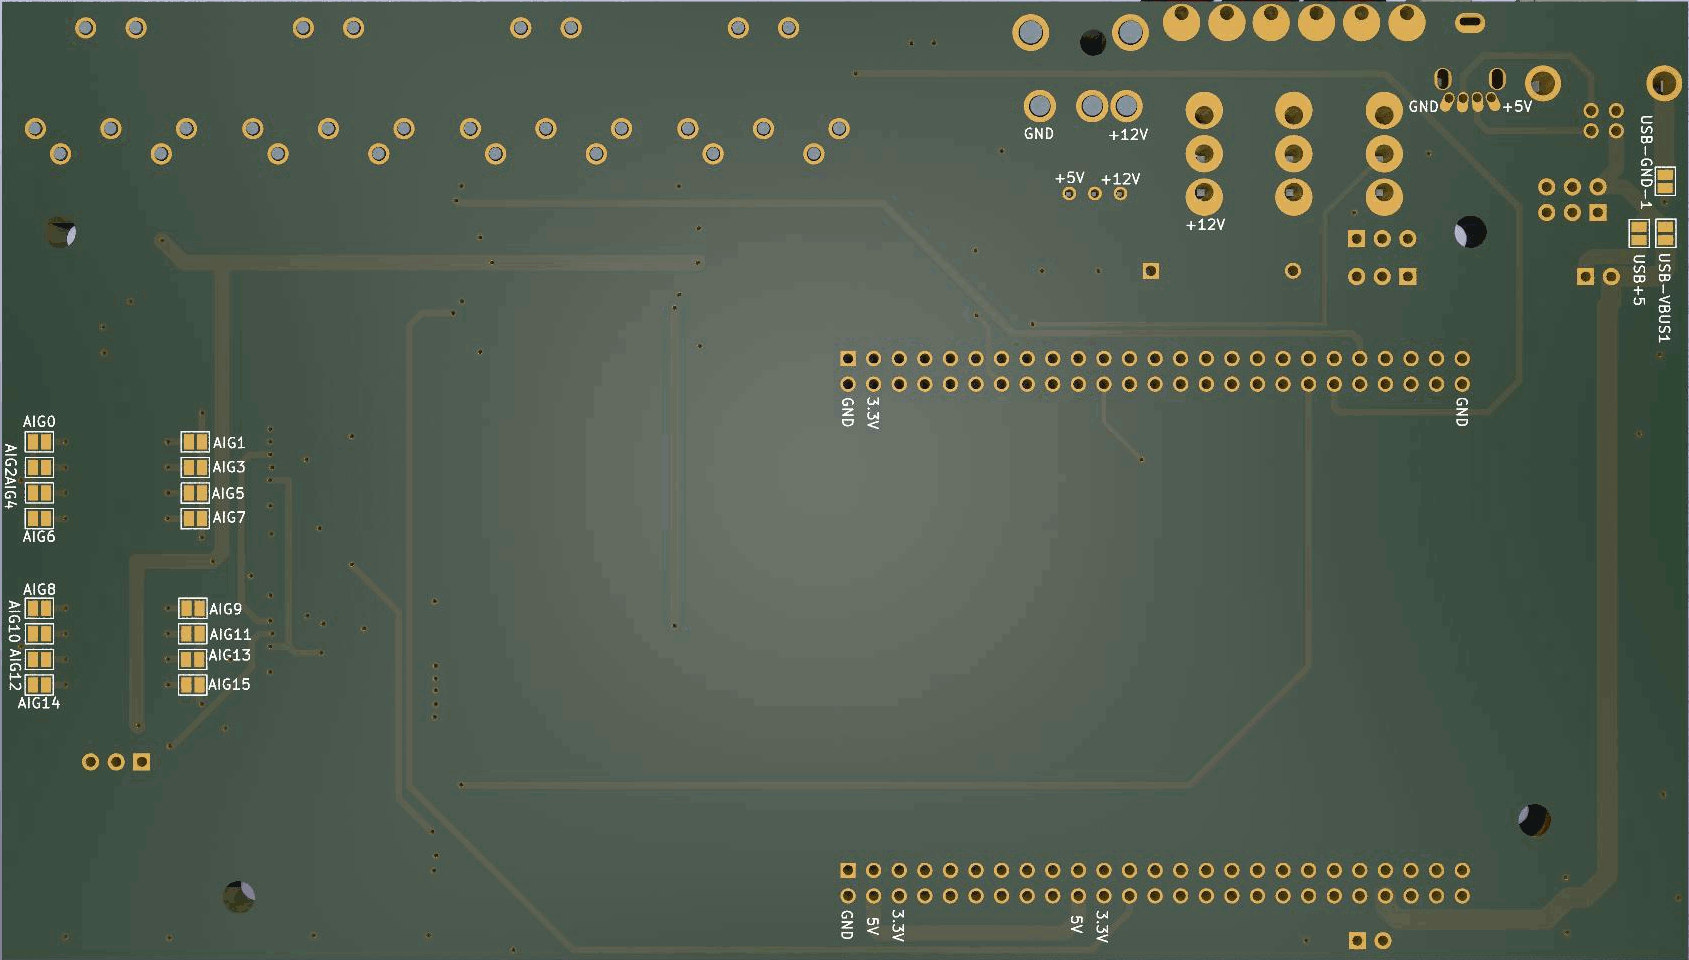
Task: Click the USB+5 jumper pad
Action: click(1639, 233)
